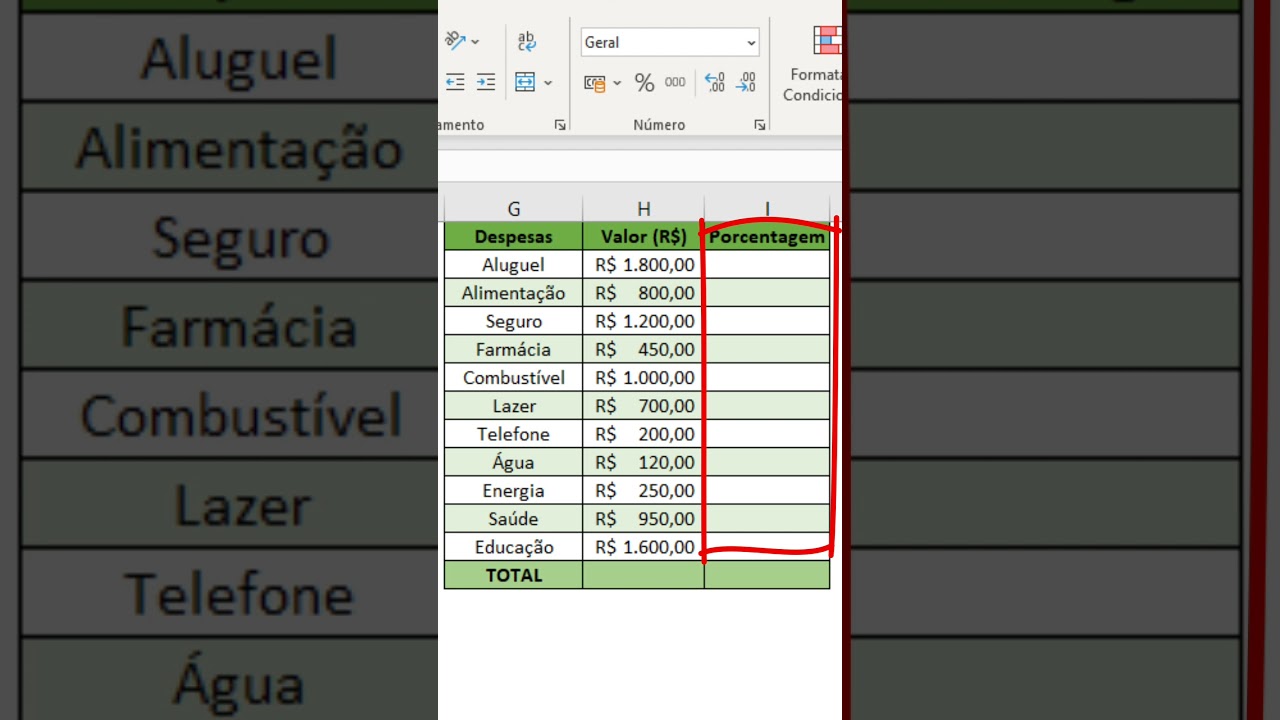Click the R$ 250,00 value cell

click(643, 490)
